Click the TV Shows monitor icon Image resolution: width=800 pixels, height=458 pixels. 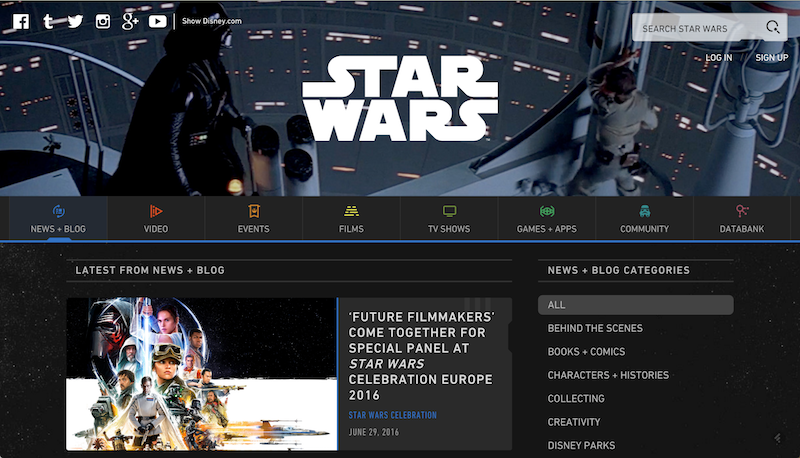pos(449,211)
